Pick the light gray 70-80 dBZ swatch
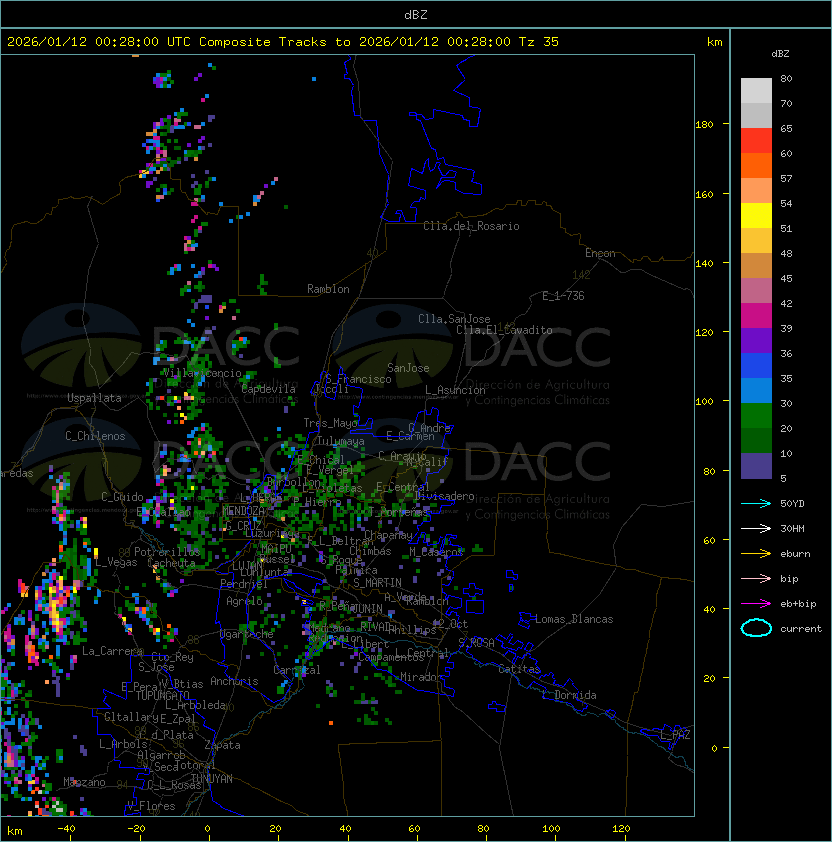 (x=756, y=90)
